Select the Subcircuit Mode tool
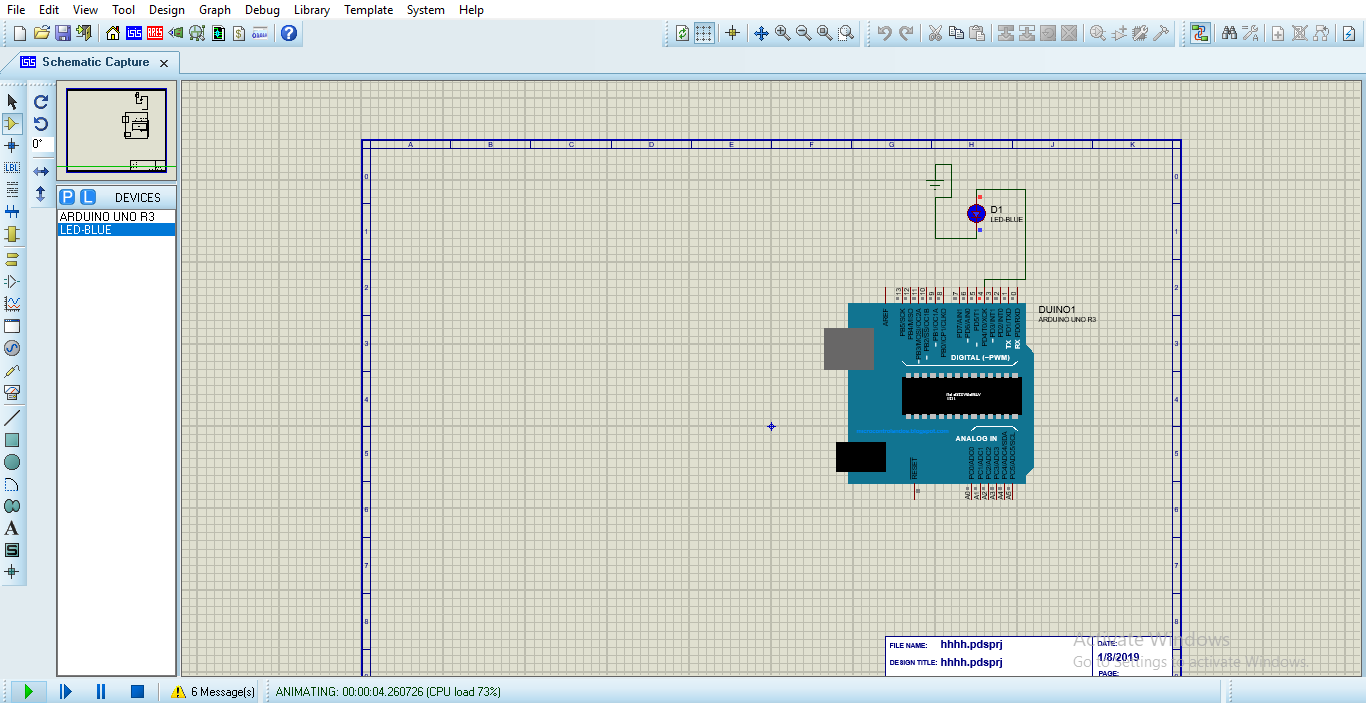This screenshot has width=1366, height=703. pos(12,234)
